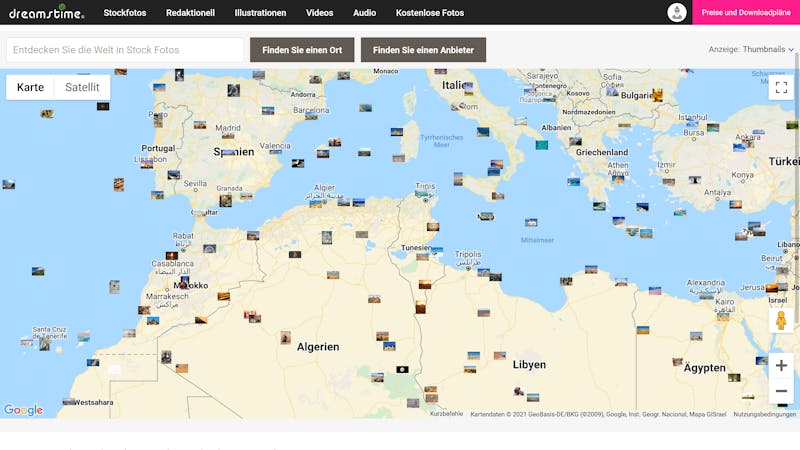Image resolution: width=800 pixels, height=450 pixels.
Task: Open photo thumbnail over Marokko label
Action: [184, 282]
